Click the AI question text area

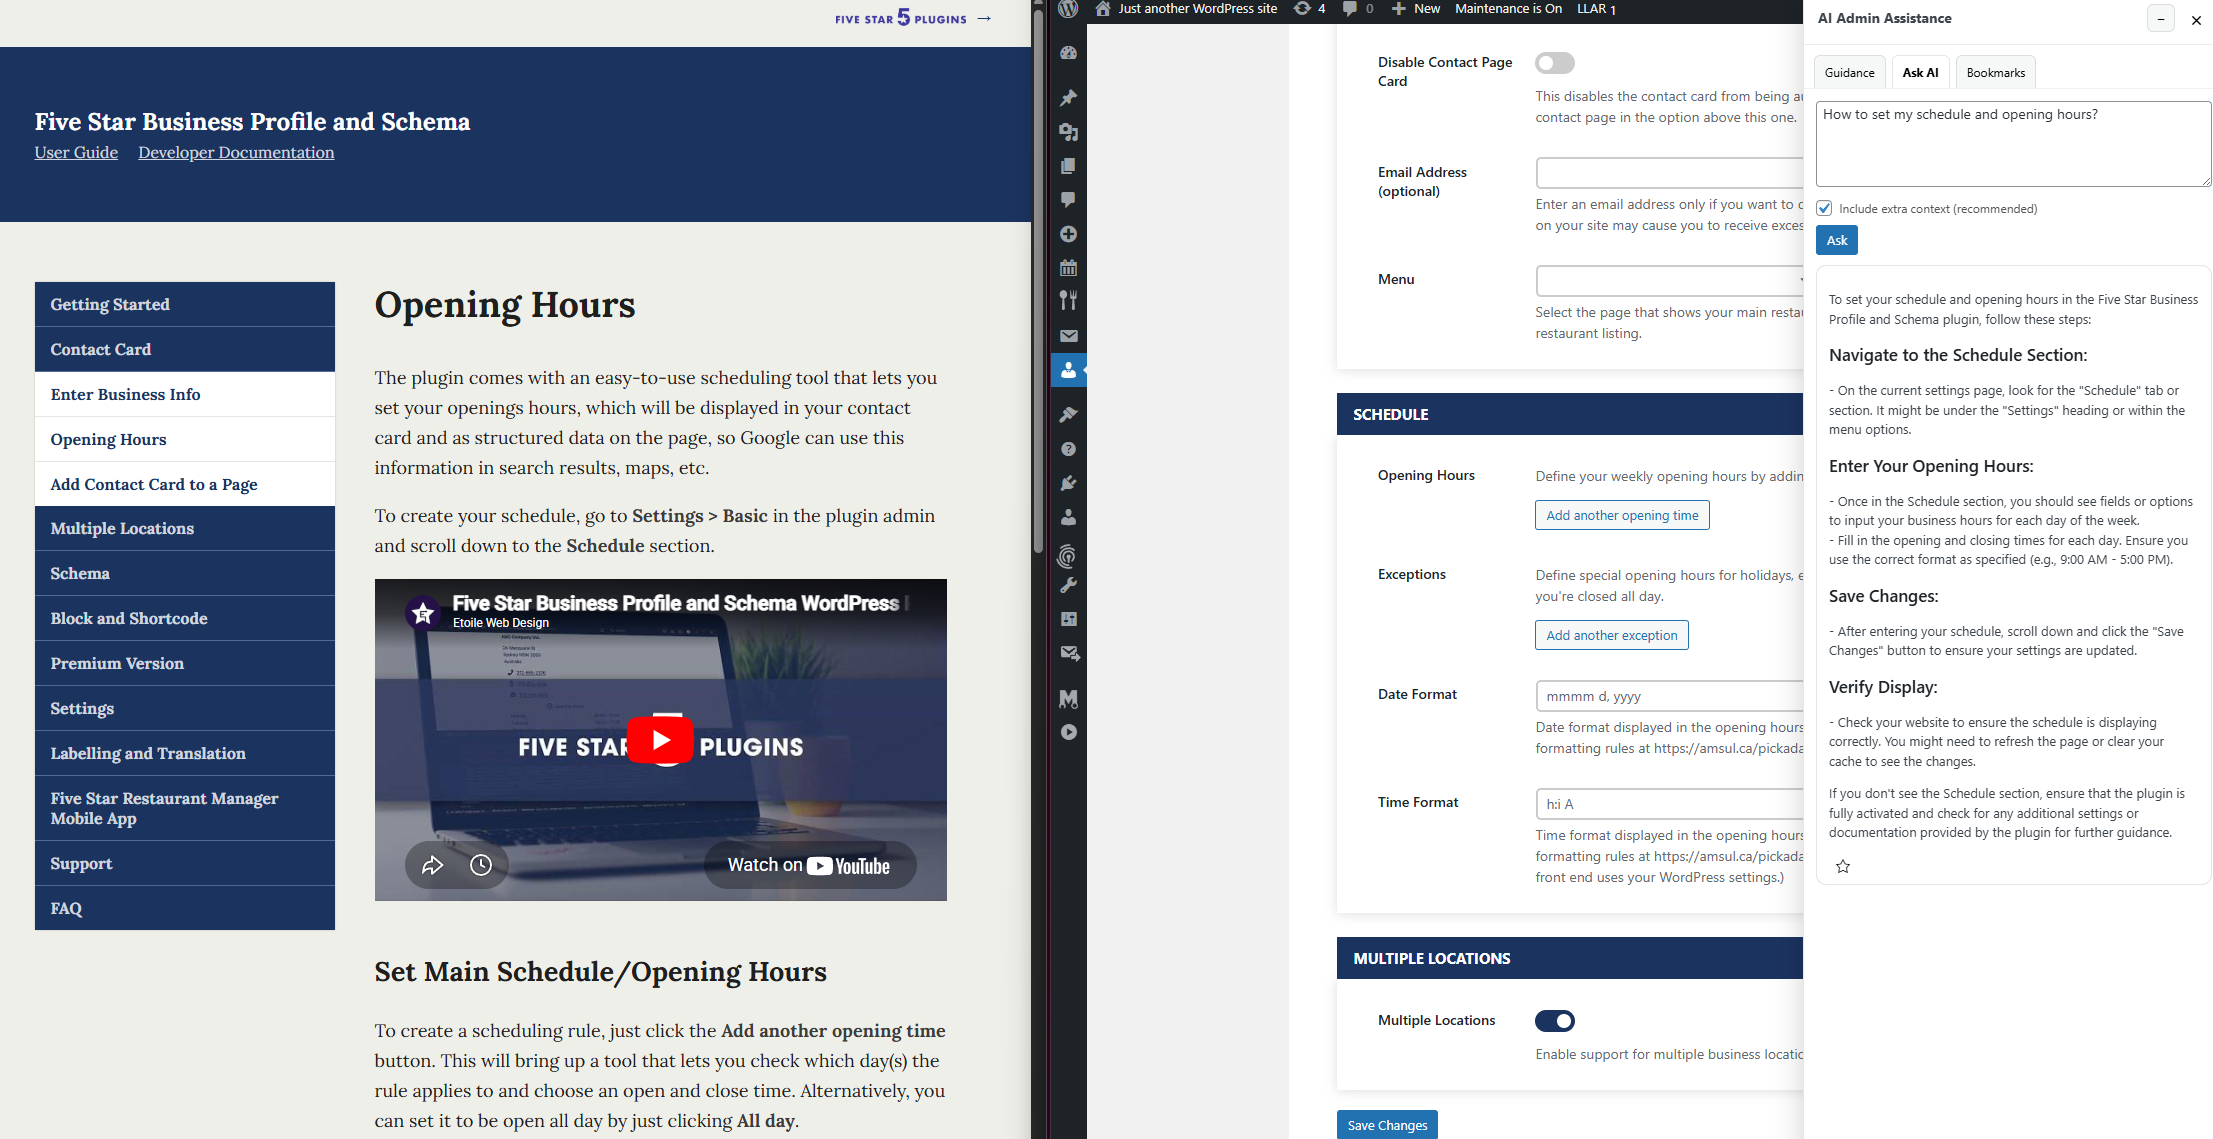pos(2013,143)
